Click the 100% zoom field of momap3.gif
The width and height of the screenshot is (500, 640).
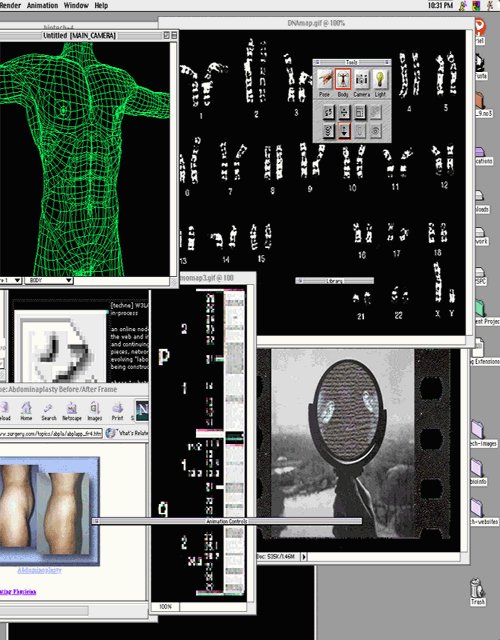(165, 607)
